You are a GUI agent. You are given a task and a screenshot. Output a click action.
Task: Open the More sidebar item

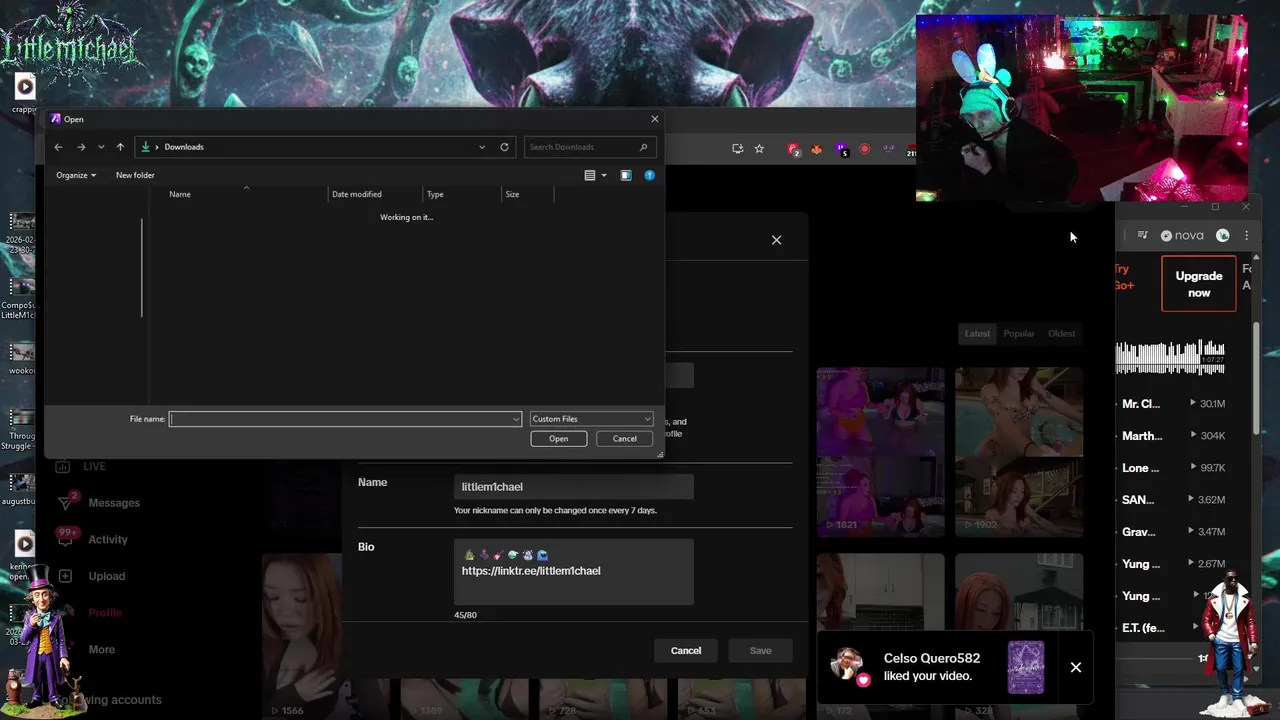[100, 650]
